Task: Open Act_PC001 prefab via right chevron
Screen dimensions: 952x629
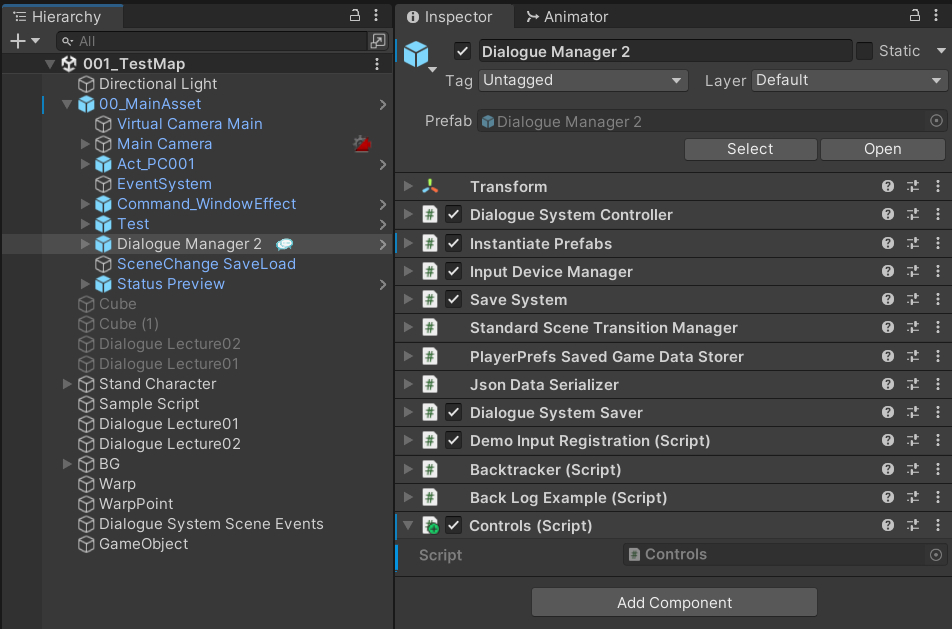Action: coord(382,165)
